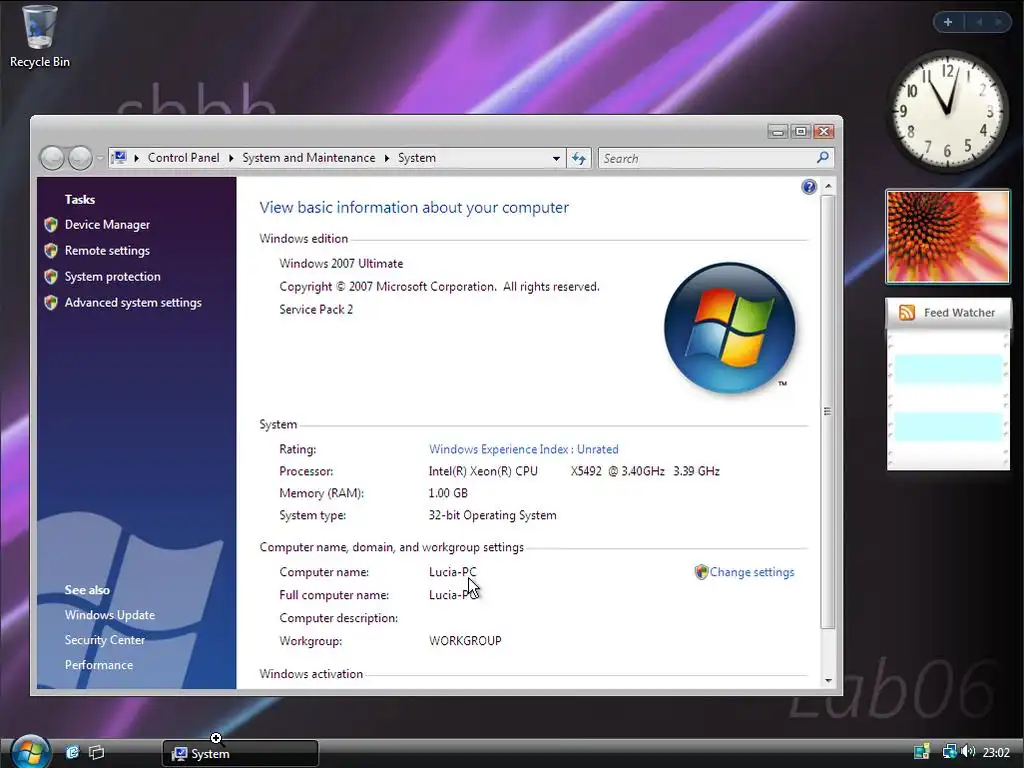Open System protection task link

pos(112,277)
